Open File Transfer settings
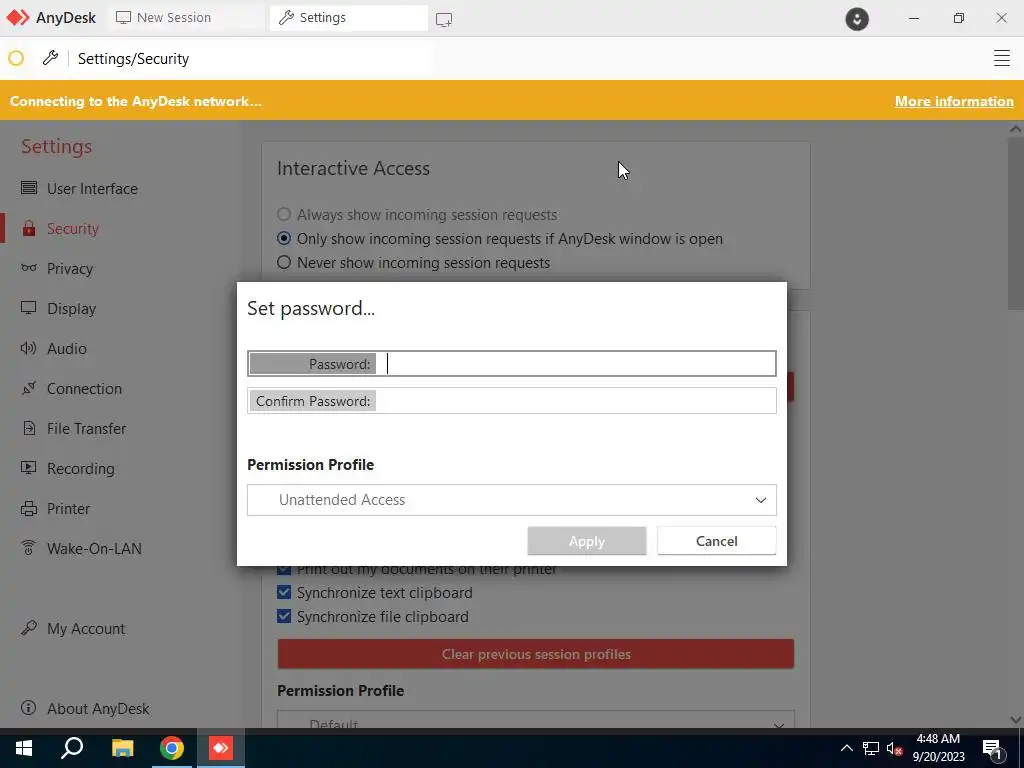The width and height of the screenshot is (1024, 768). [x=86, y=428]
